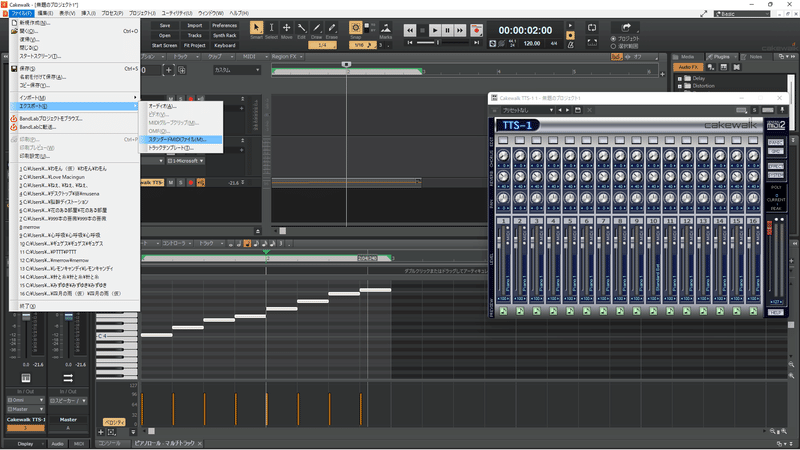Open the export share arrow icon
The width and height of the screenshot is (800, 450).
626,27
